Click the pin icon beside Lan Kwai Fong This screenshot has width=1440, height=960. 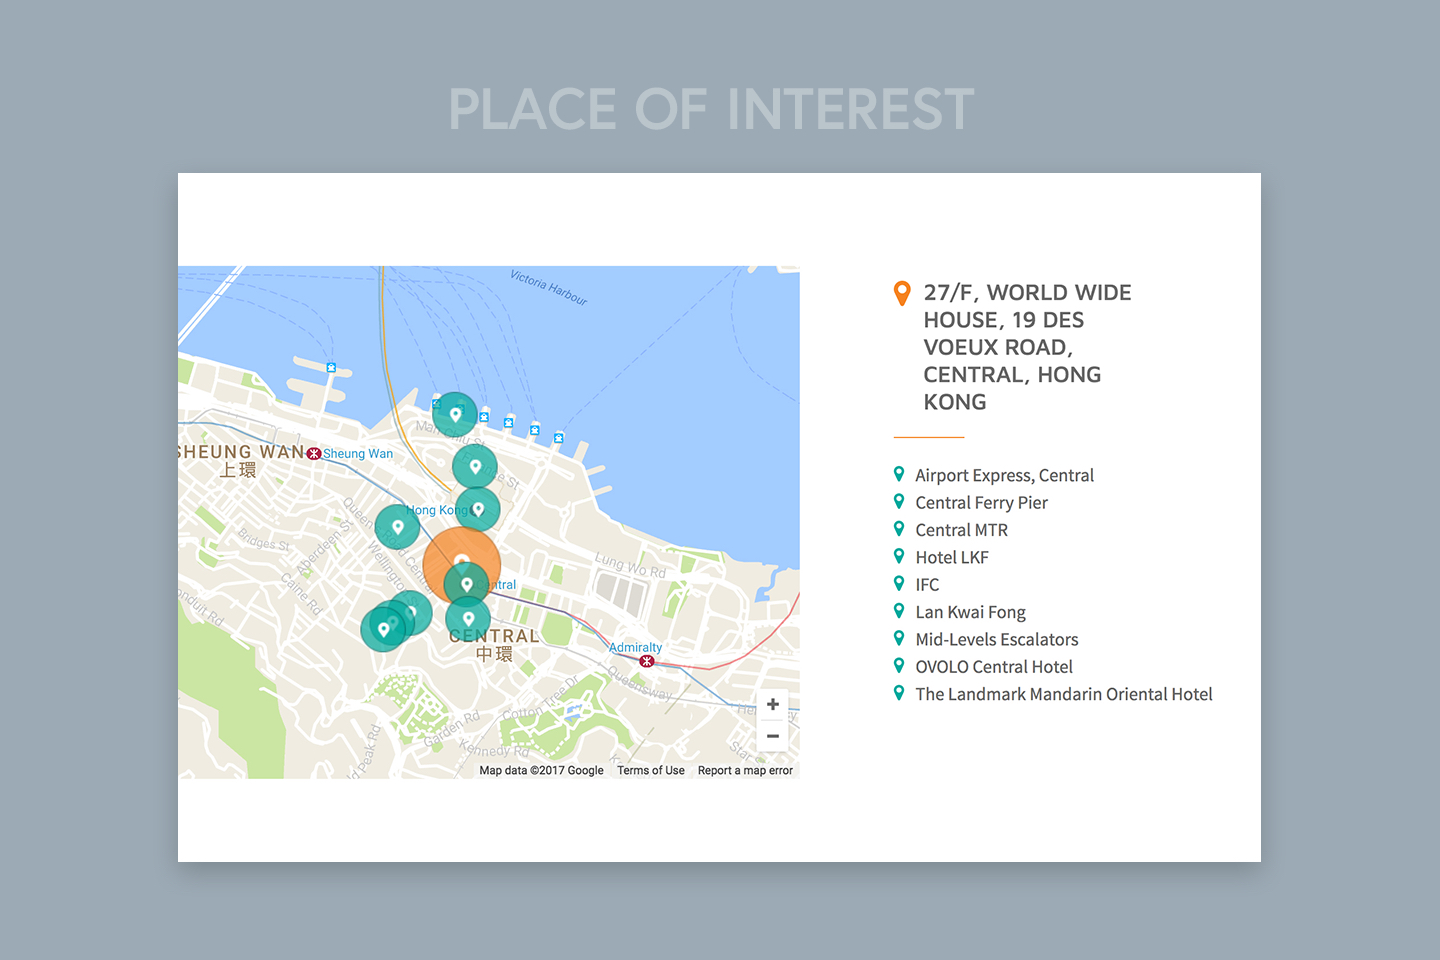(899, 610)
